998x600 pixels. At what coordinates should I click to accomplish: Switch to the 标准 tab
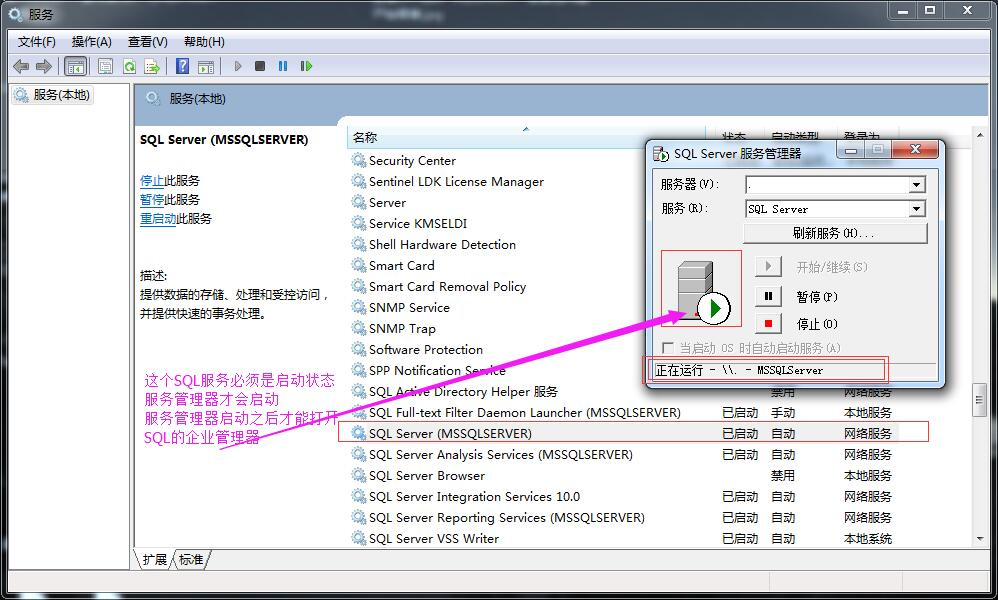coord(191,559)
